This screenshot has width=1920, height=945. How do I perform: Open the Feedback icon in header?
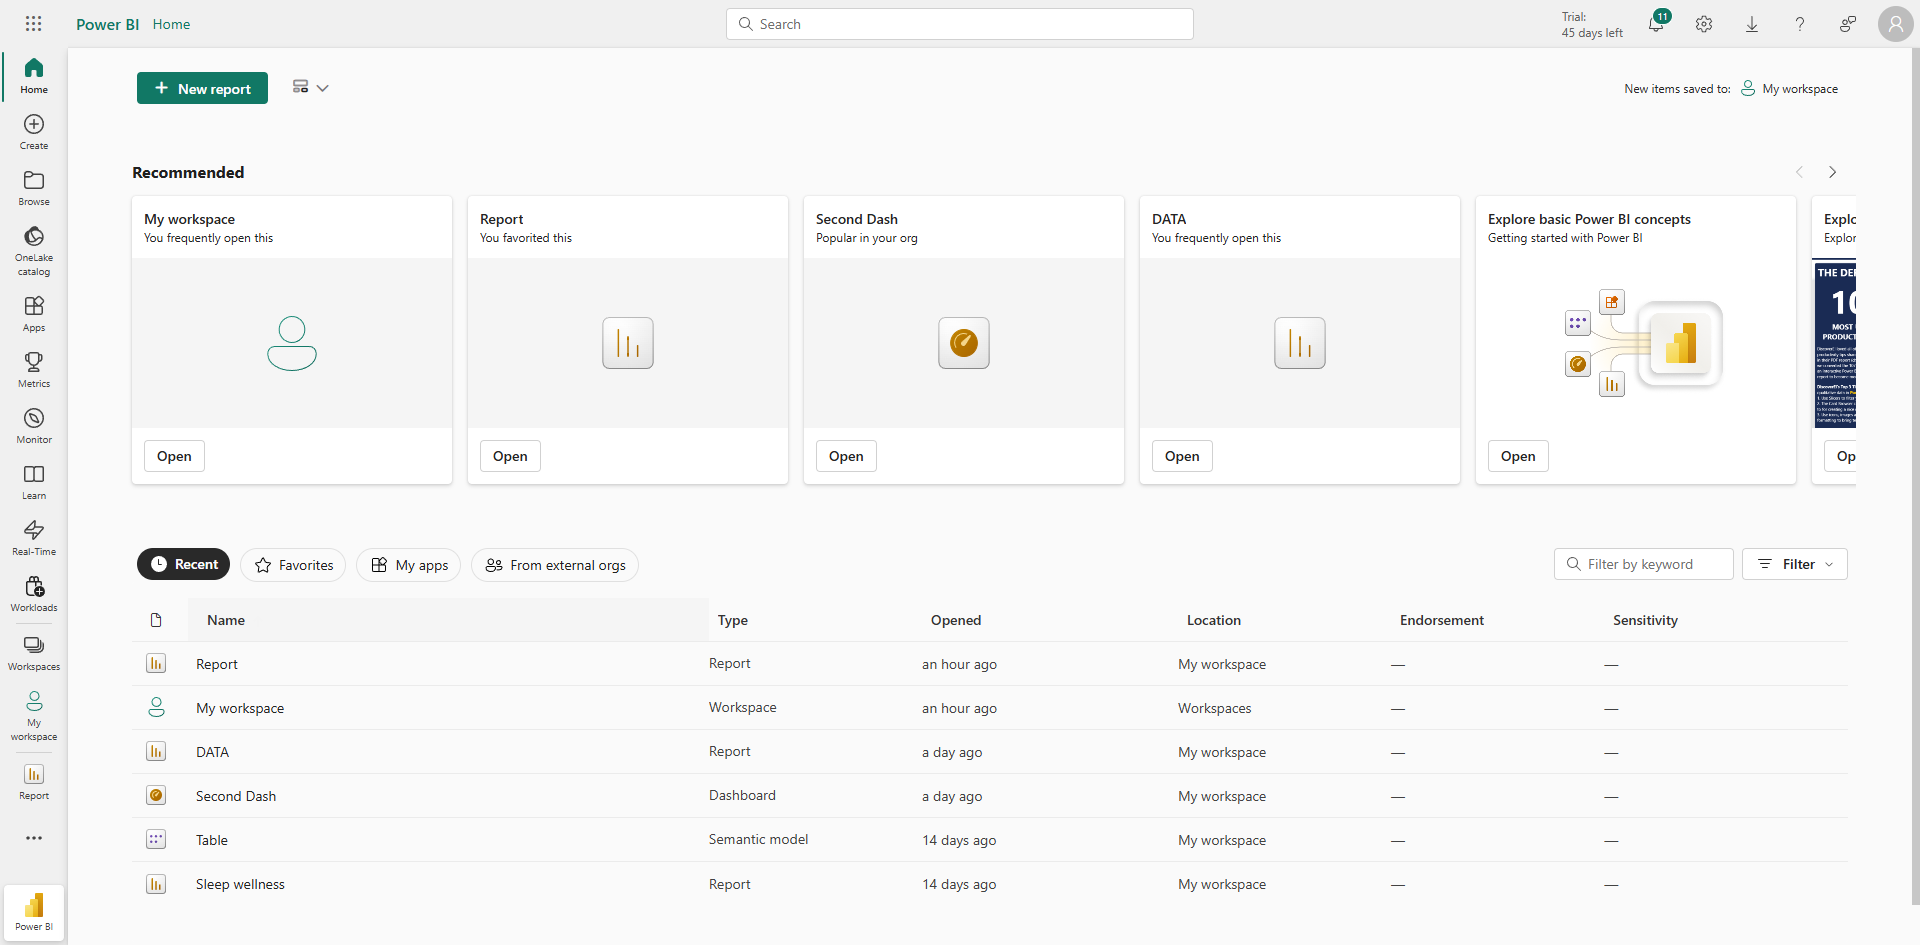pyautogui.click(x=1848, y=24)
